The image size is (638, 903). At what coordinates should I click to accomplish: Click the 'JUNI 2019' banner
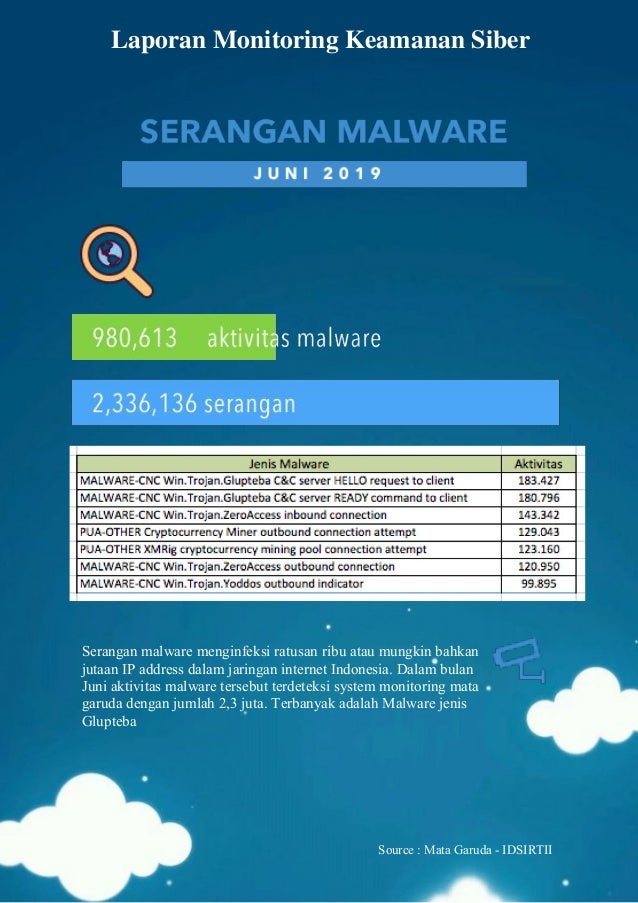[x=324, y=174]
